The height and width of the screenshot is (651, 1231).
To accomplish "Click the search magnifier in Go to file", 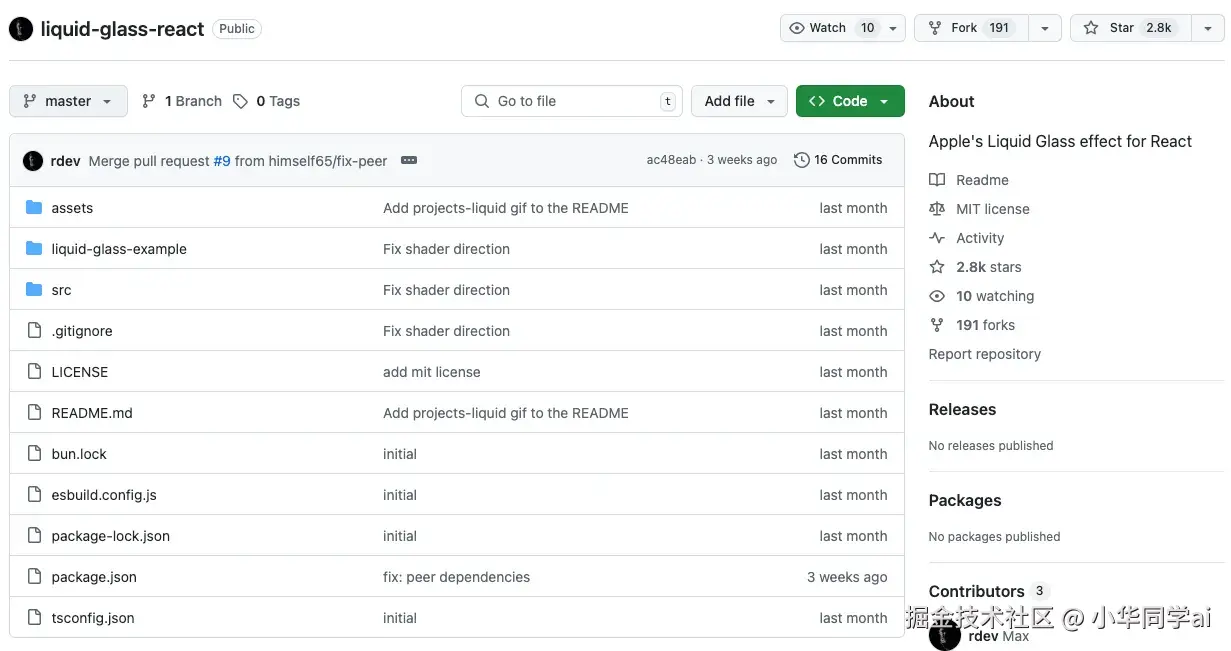I will click(x=482, y=101).
